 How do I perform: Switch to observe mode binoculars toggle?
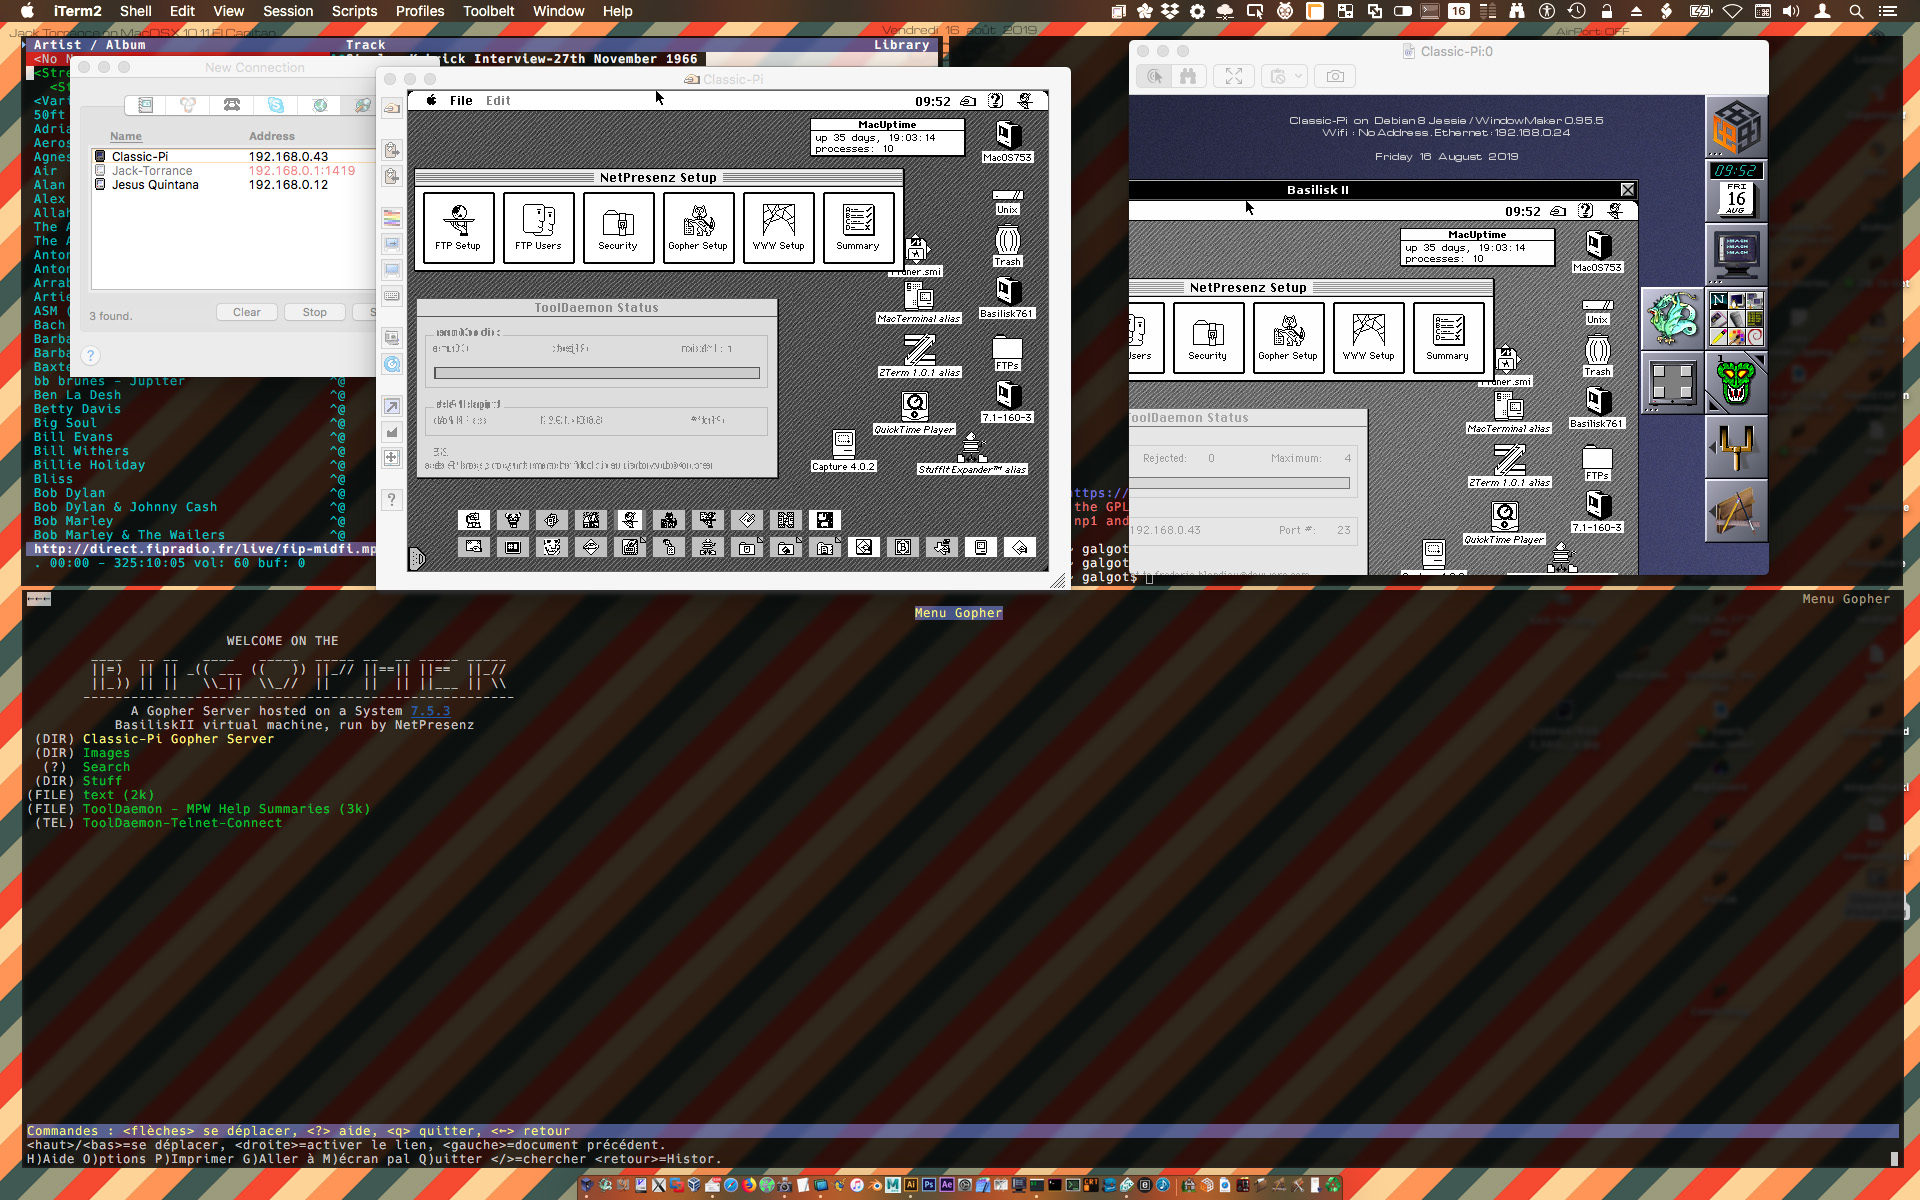[1188, 76]
